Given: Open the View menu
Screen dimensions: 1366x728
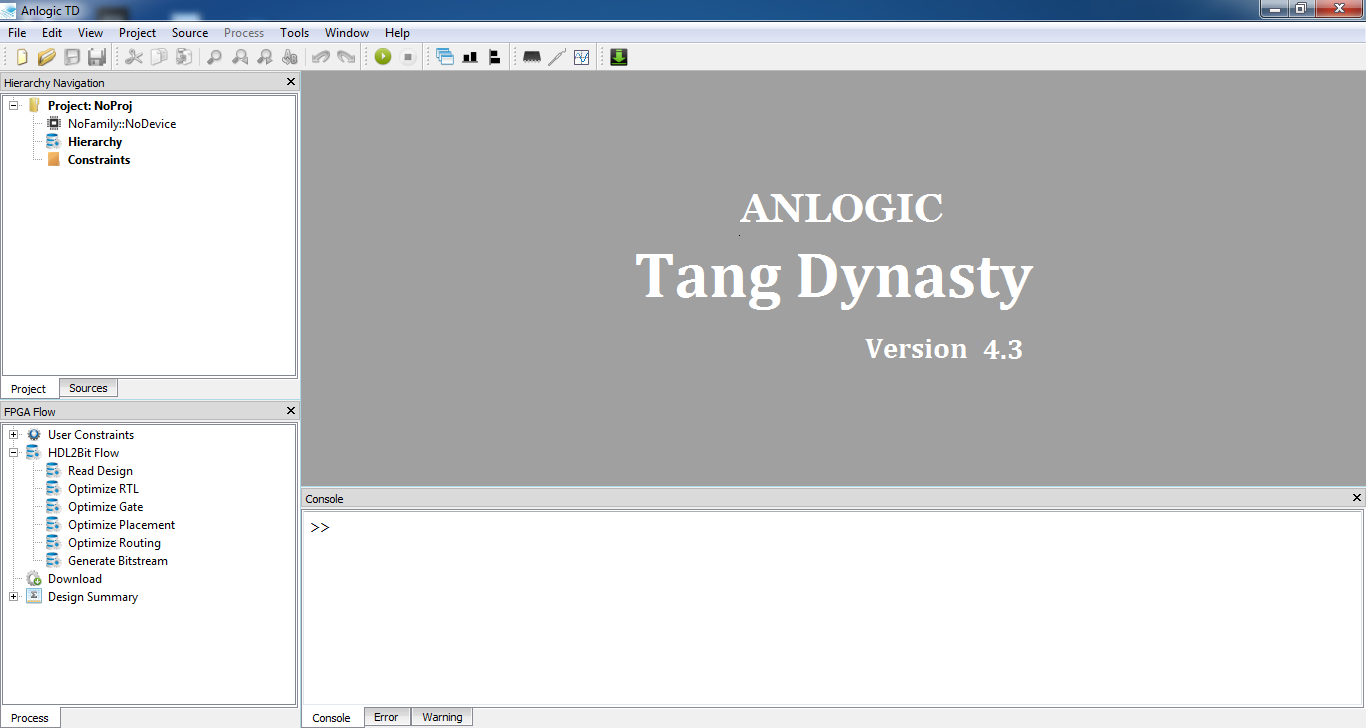Looking at the screenshot, I should click(90, 33).
